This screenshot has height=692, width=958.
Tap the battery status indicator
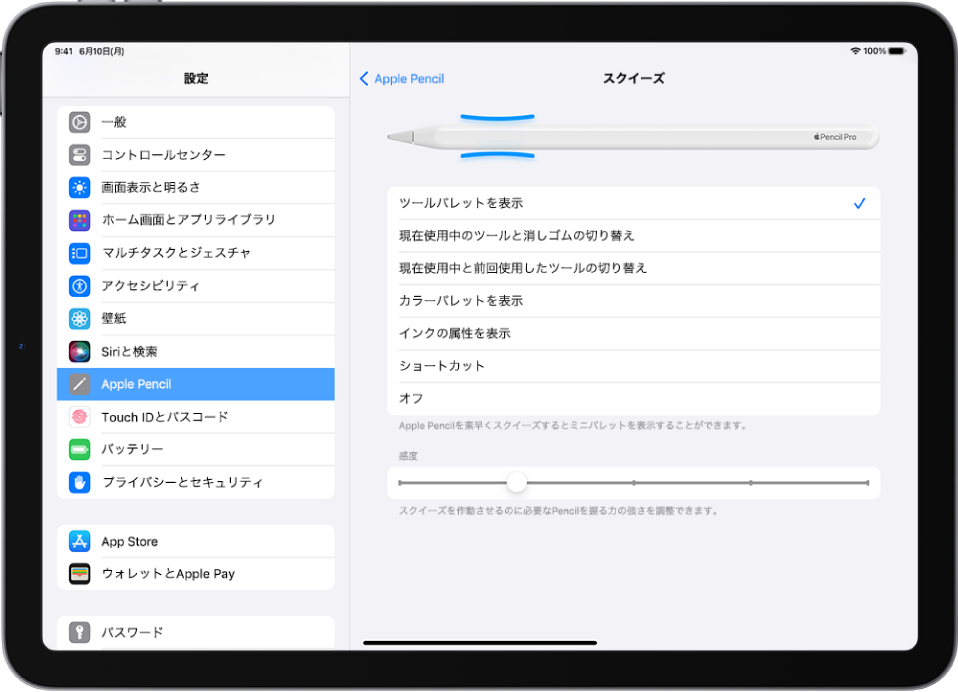tap(897, 51)
